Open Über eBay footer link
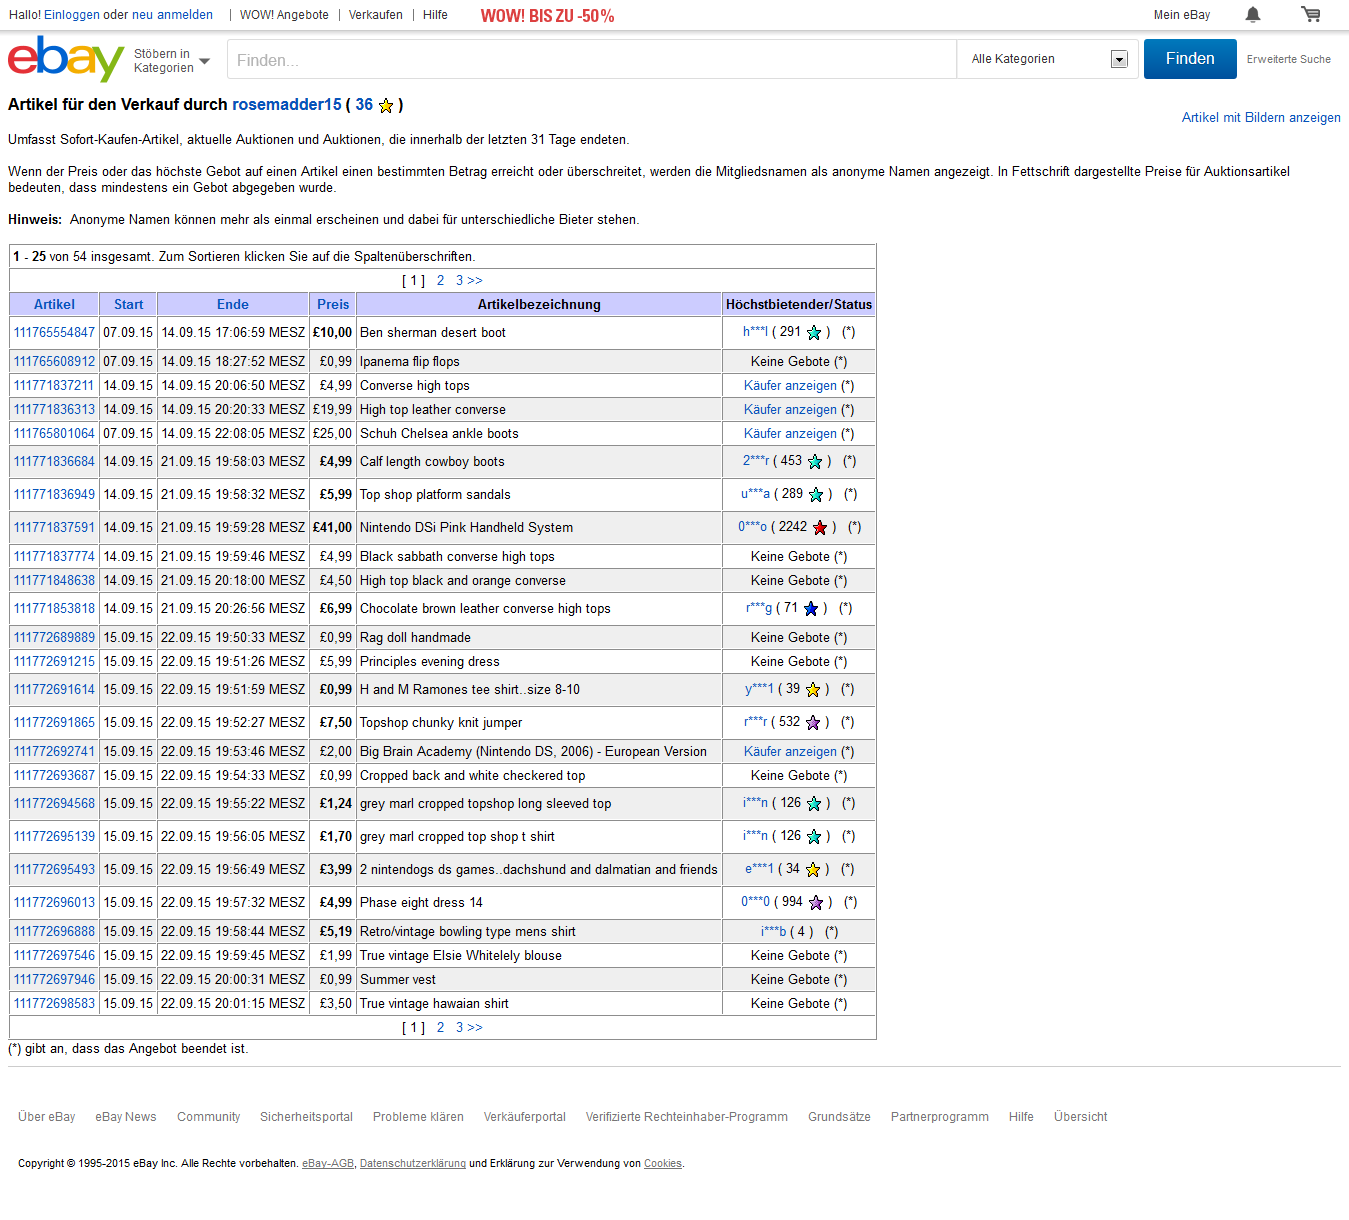The height and width of the screenshot is (1220, 1349). click(x=46, y=1117)
